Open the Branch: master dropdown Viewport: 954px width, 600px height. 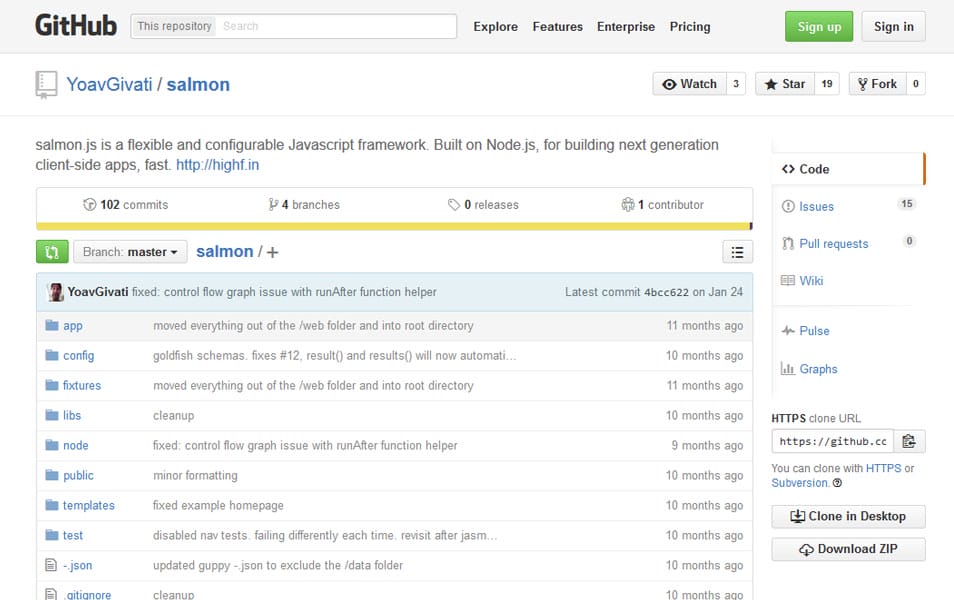coord(130,251)
